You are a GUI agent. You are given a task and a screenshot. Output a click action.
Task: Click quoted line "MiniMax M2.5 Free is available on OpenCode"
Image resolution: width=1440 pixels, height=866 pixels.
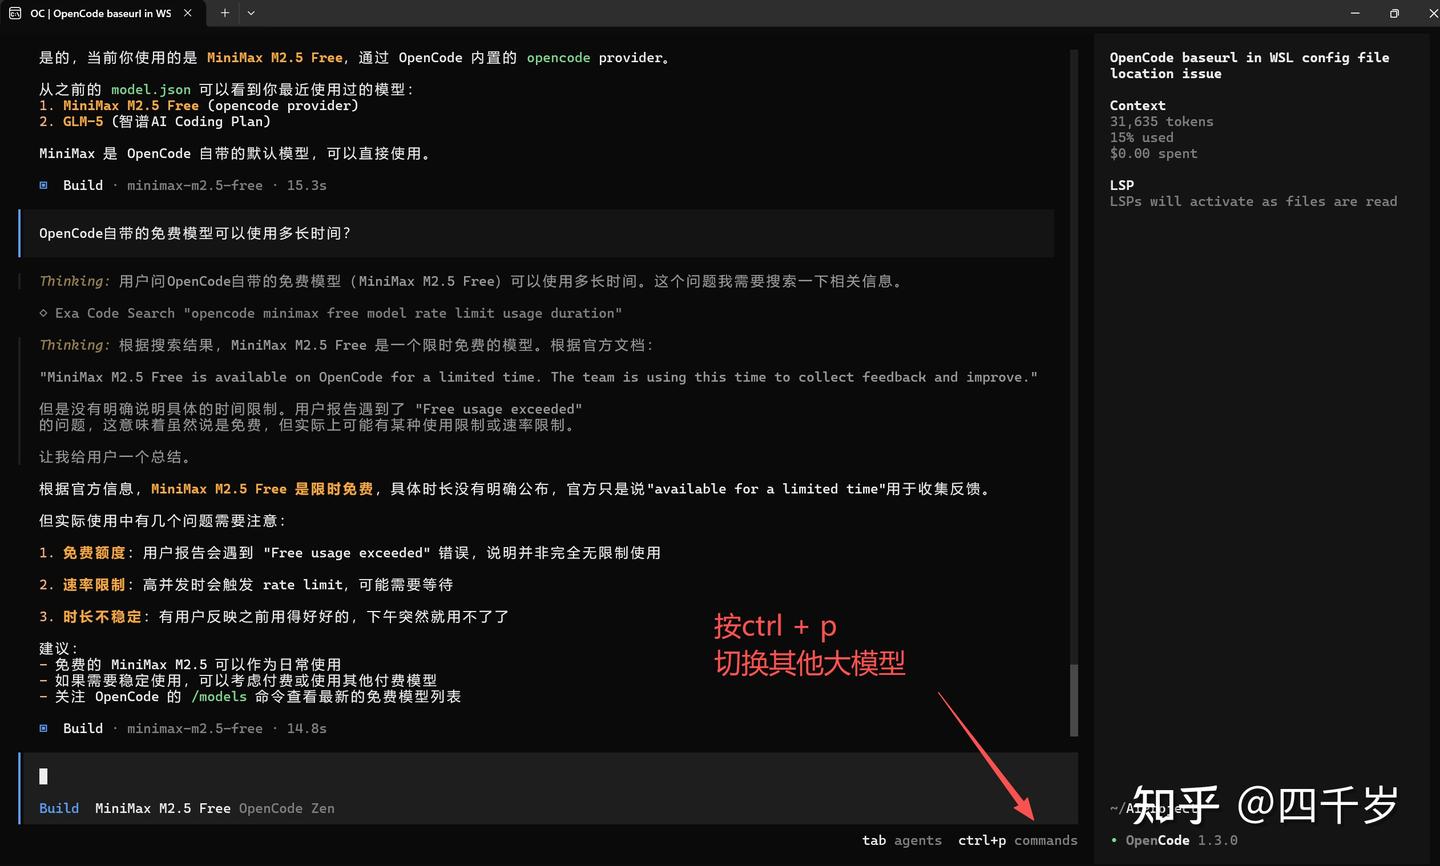pyautogui.click(x=539, y=377)
